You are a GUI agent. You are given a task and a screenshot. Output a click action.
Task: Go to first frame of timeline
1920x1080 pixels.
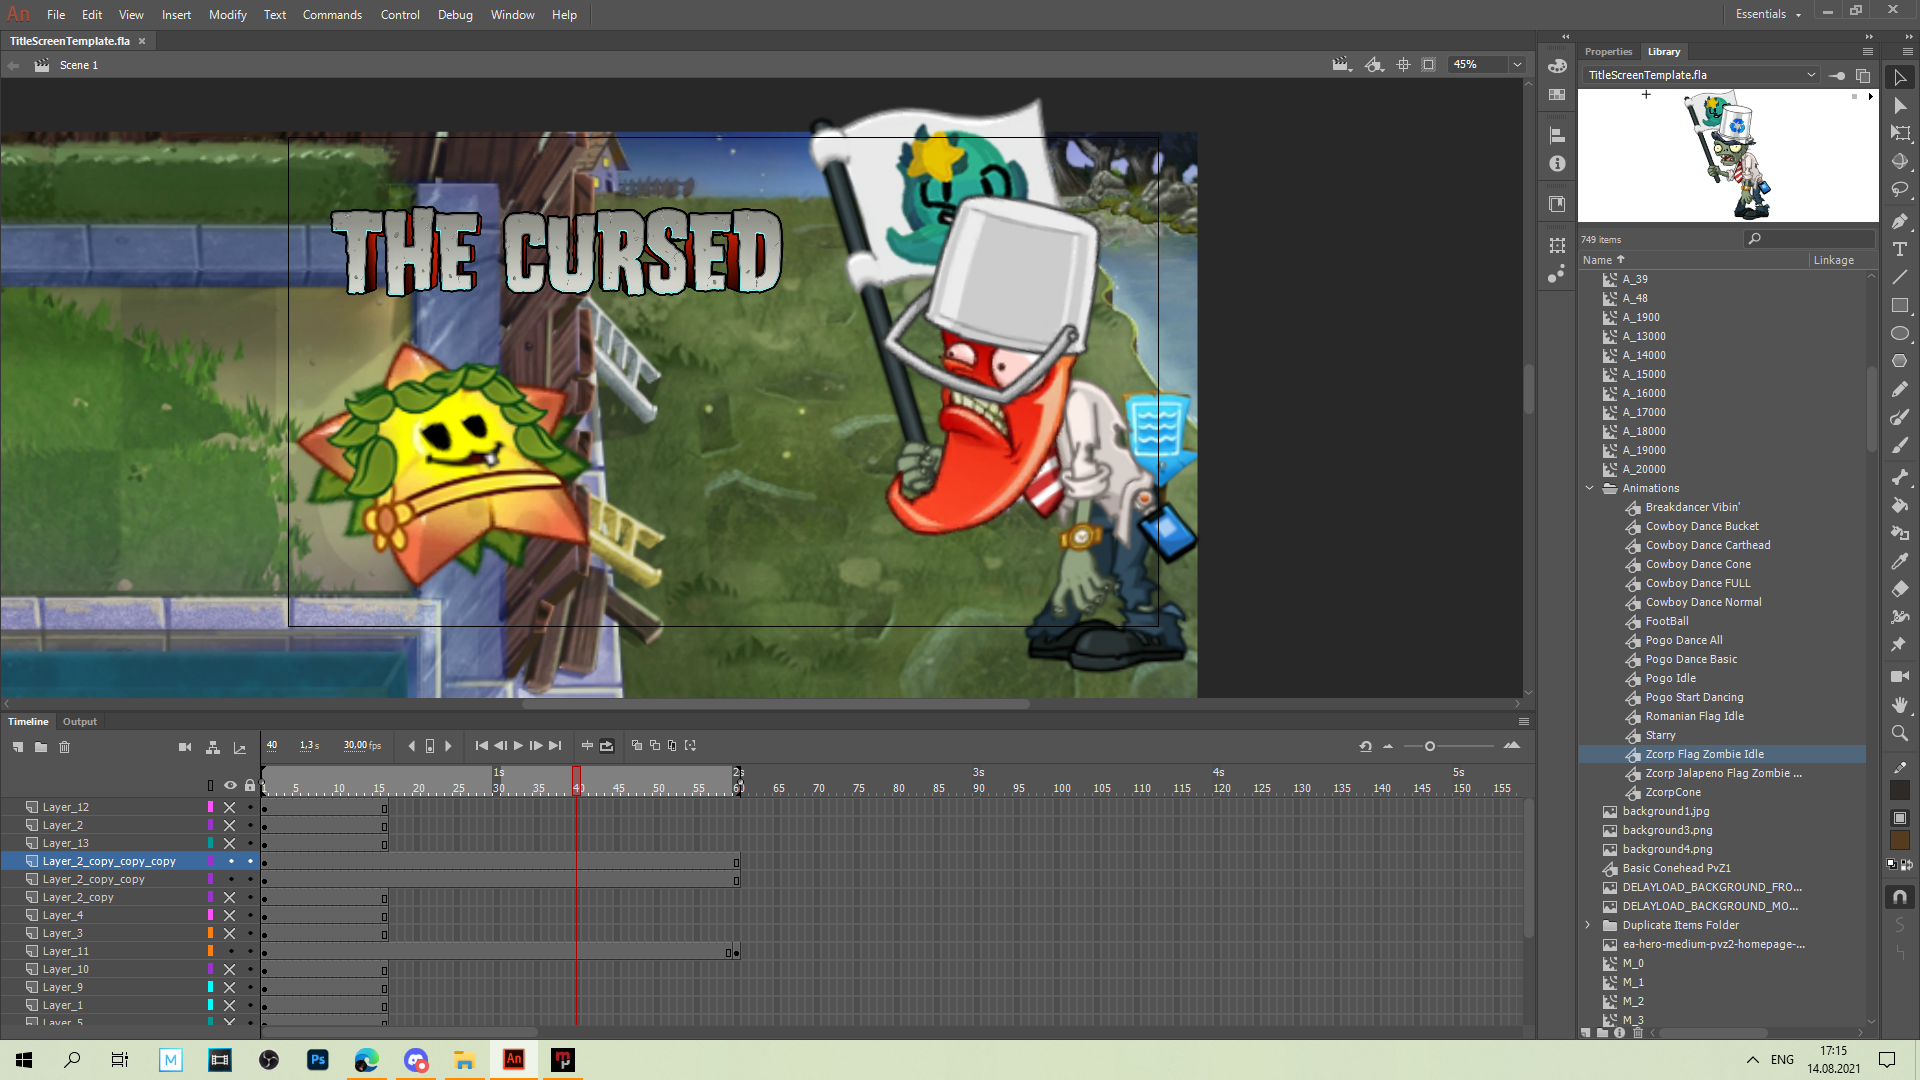[x=481, y=746]
